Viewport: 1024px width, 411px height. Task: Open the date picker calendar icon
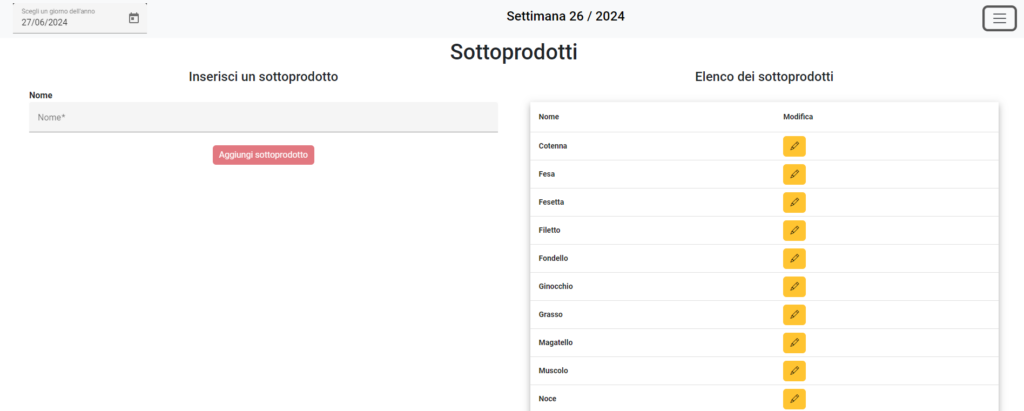tap(134, 18)
